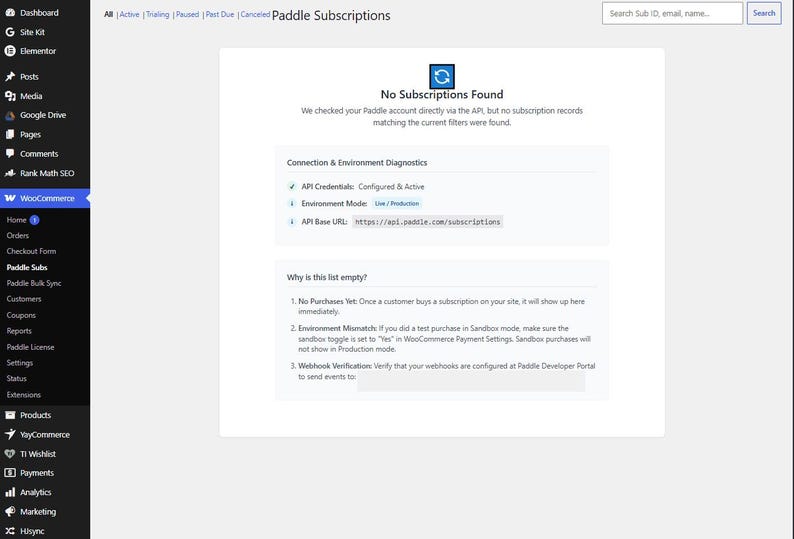Click the api.paddle.com subscriptions URL
Image resolution: width=794 pixels, height=539 pixels.
click(x=427, y=221)
